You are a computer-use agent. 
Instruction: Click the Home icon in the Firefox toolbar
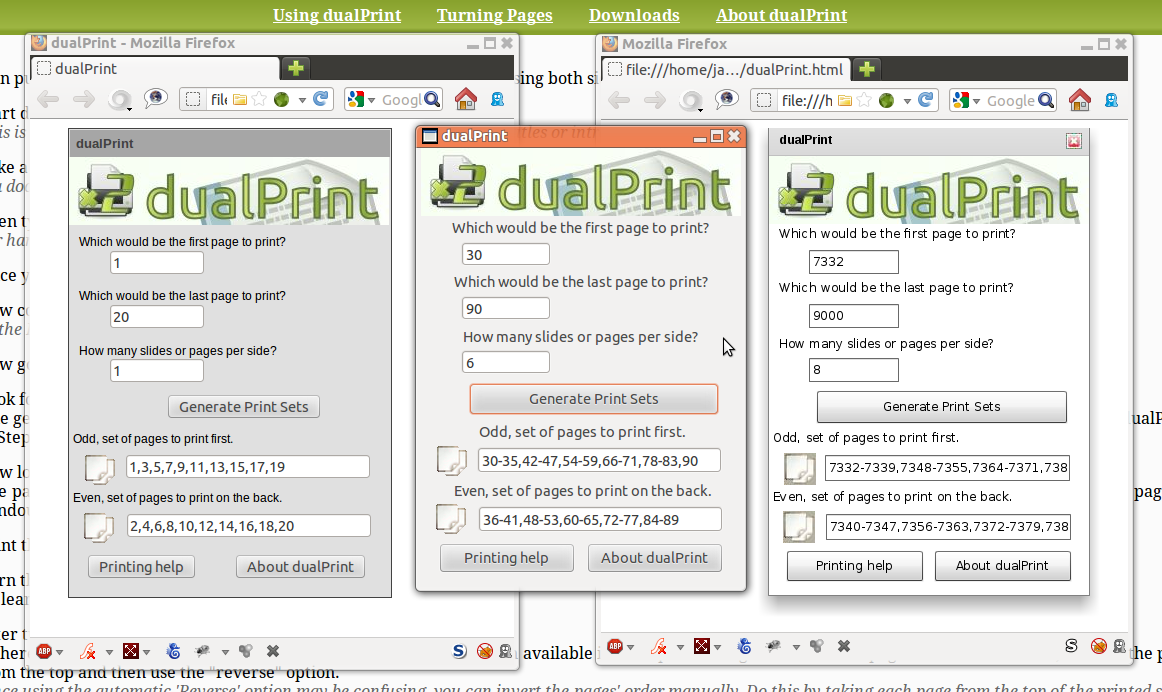[466, 100]
